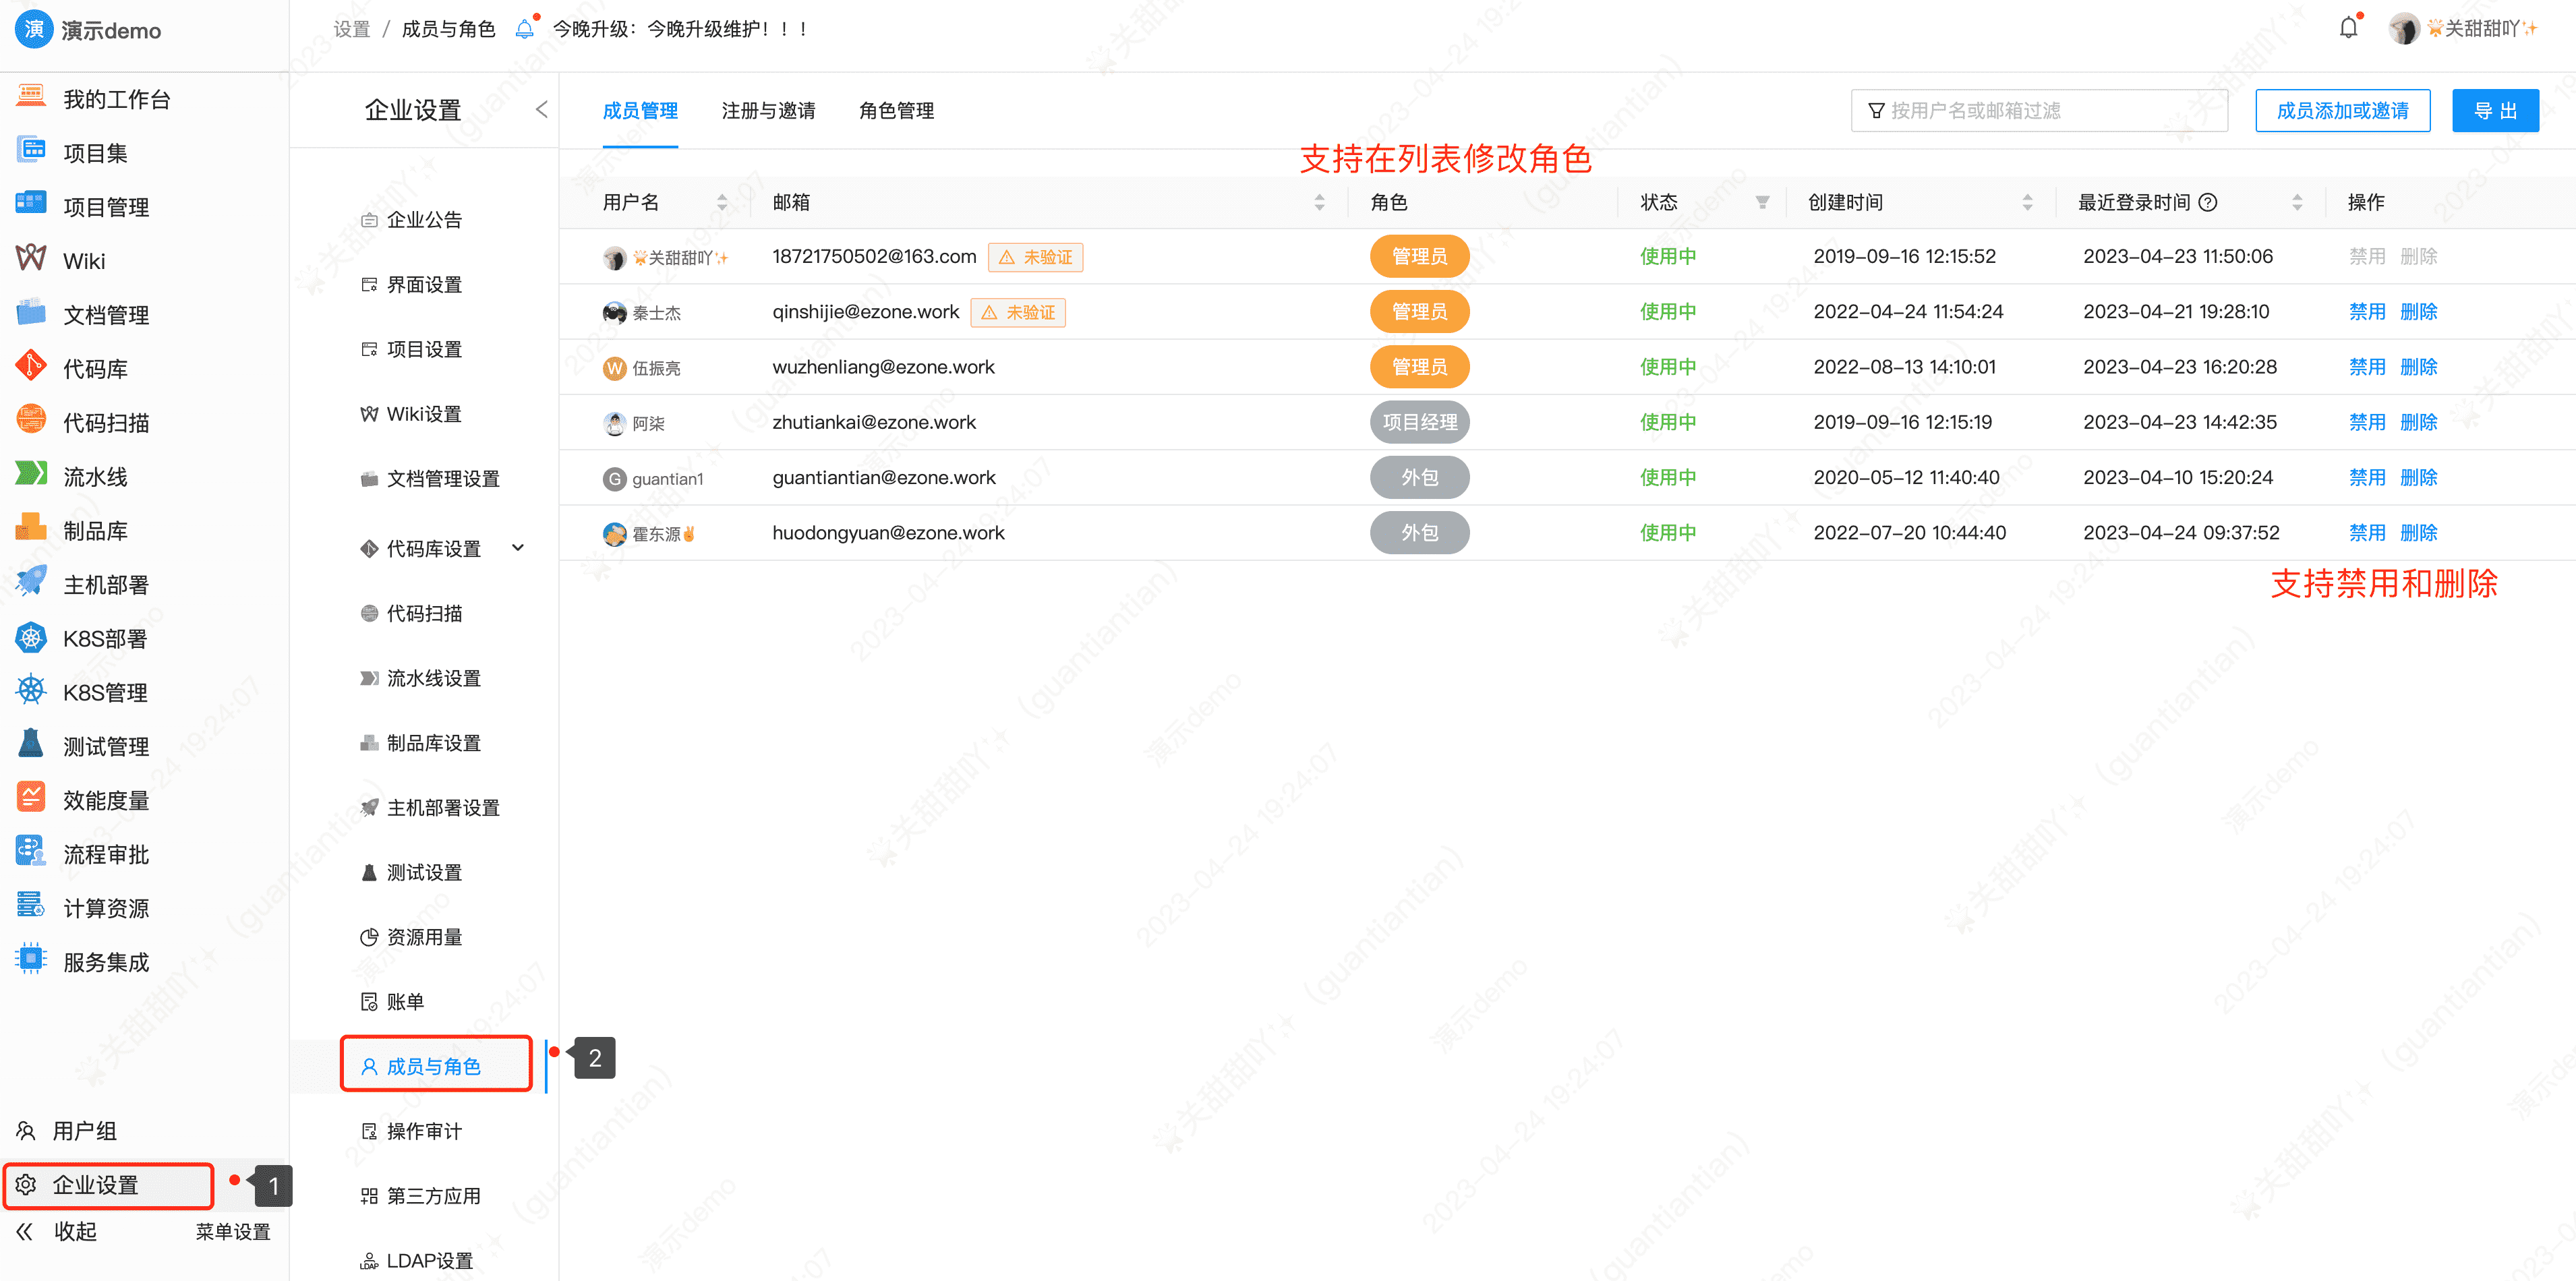Viewport: 2576px width, 1281px height.
Task: Click the 导出 export button
Action: (x=2495, y=110)
